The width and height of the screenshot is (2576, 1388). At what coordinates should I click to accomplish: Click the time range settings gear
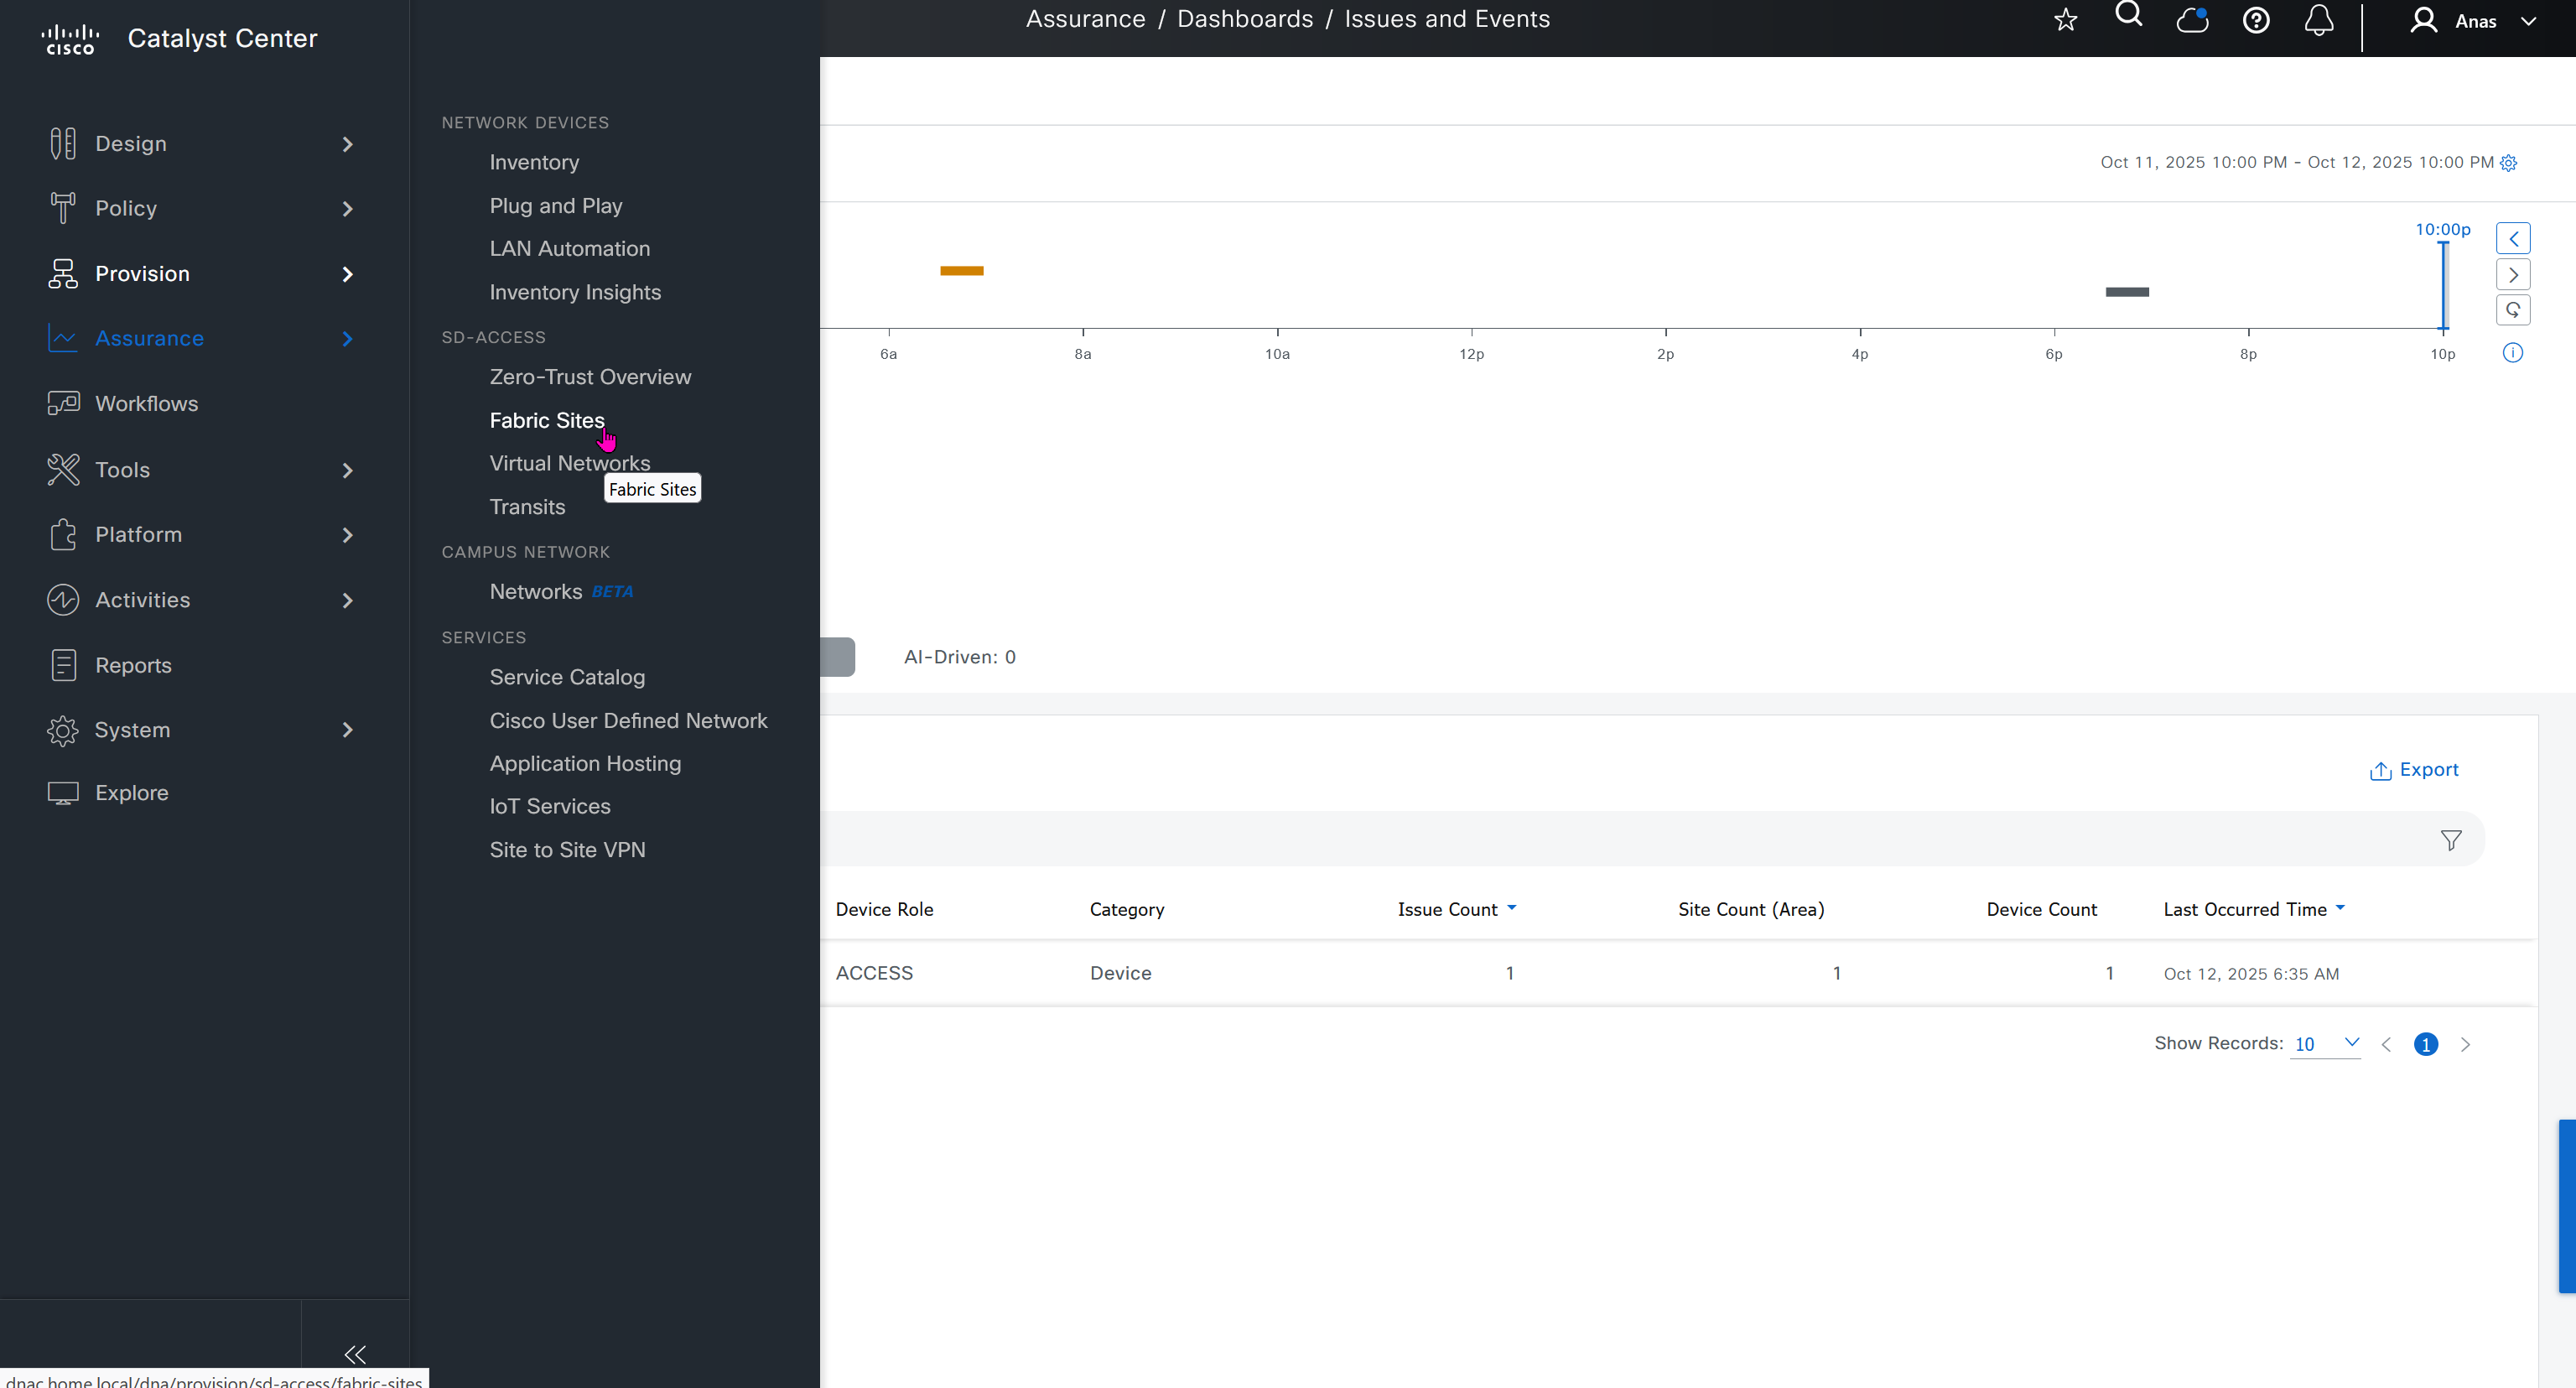point(2508,163)
